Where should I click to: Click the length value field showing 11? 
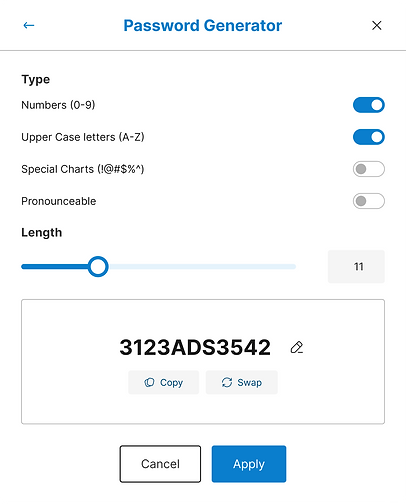[356, 267]
